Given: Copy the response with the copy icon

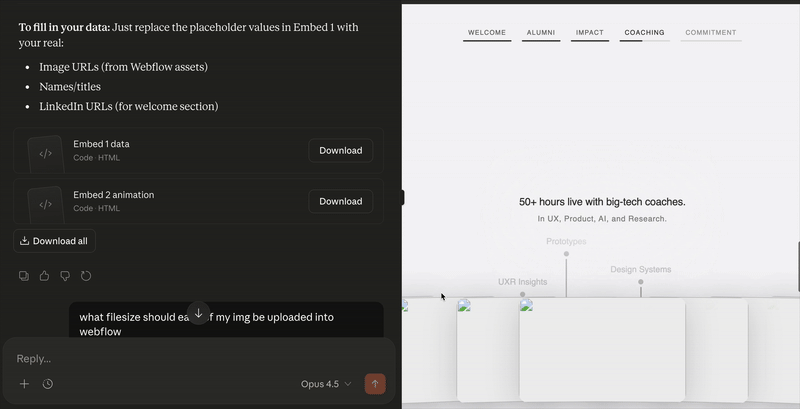Looking at the screenshot, I should 24,276.
